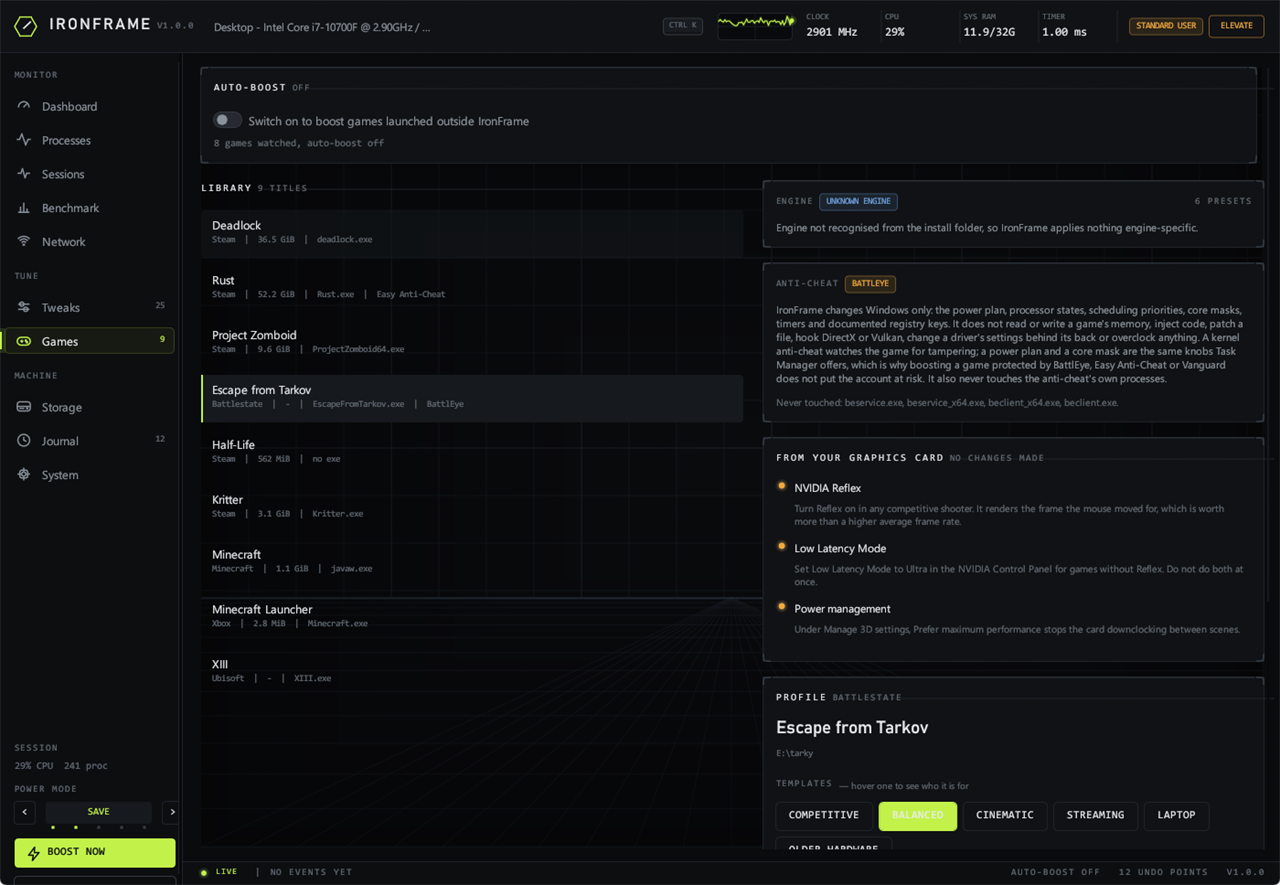The height and width of the screenshot is (885, 1280).
Task: Select Minecraft Launcher in the library
Action: click(x=472, y=617)
